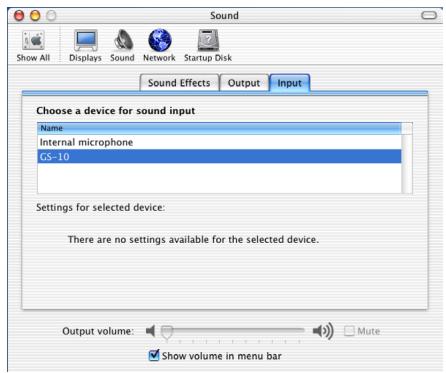This screenshot has height=373, width=446.
Task: Switch to the Sound Effects tab
Action: [179, 83]
